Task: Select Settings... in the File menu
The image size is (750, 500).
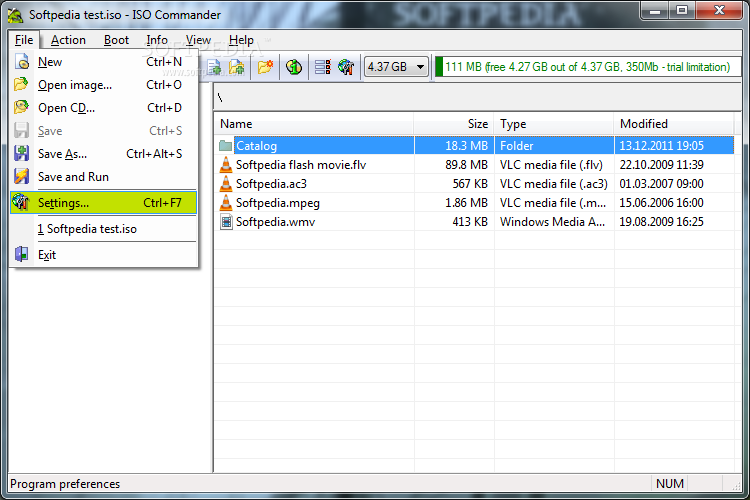Action: [103, 202]
